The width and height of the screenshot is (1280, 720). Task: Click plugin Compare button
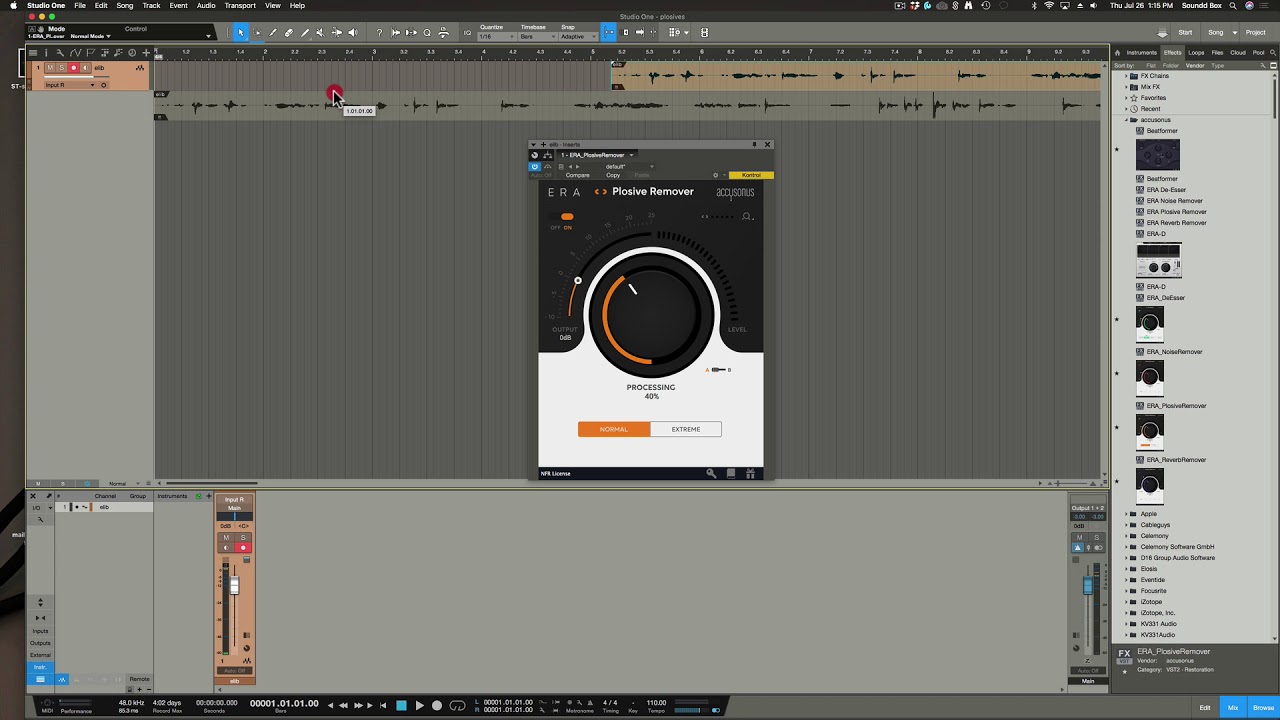click(x=578, y=175)
